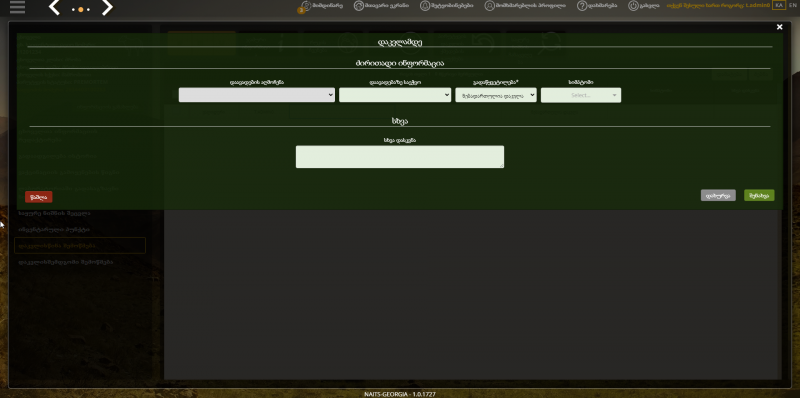Switch language to KA
Screen dimensions: 800x398
779,5
